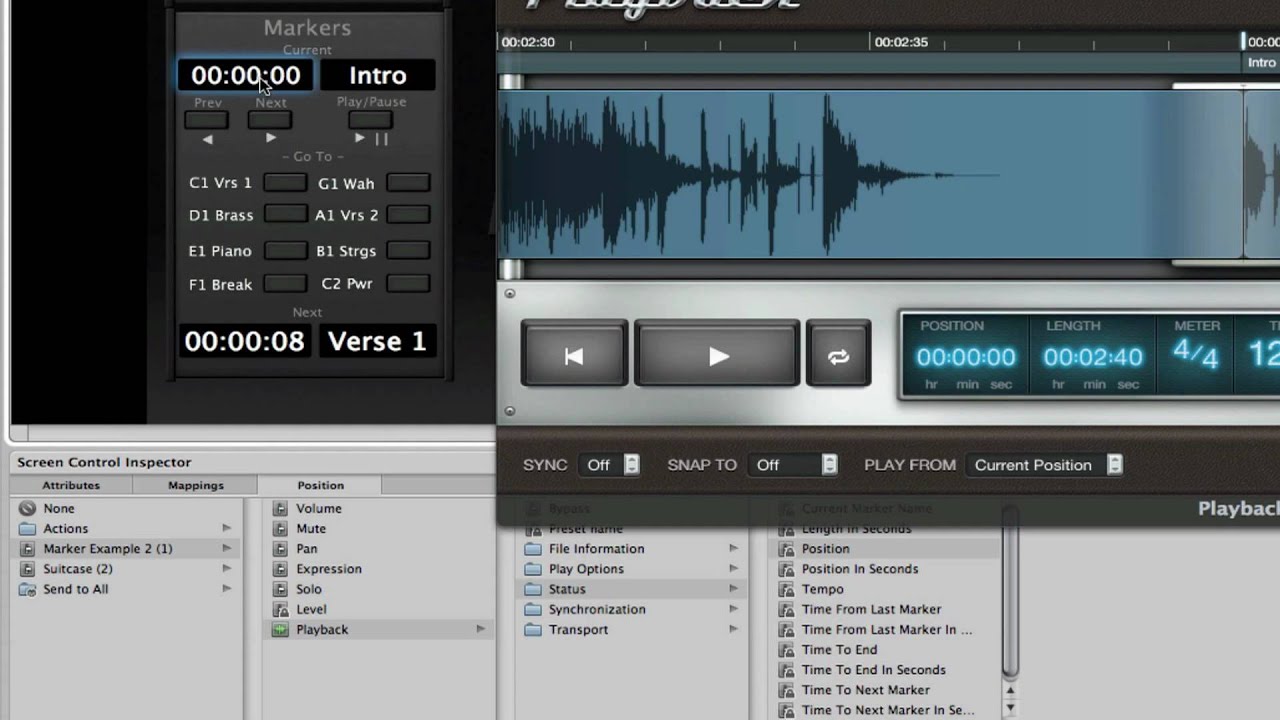Screen dimensions: 1280x720
Task: Expand arrow for Playback row
Action: pos(480,629)
